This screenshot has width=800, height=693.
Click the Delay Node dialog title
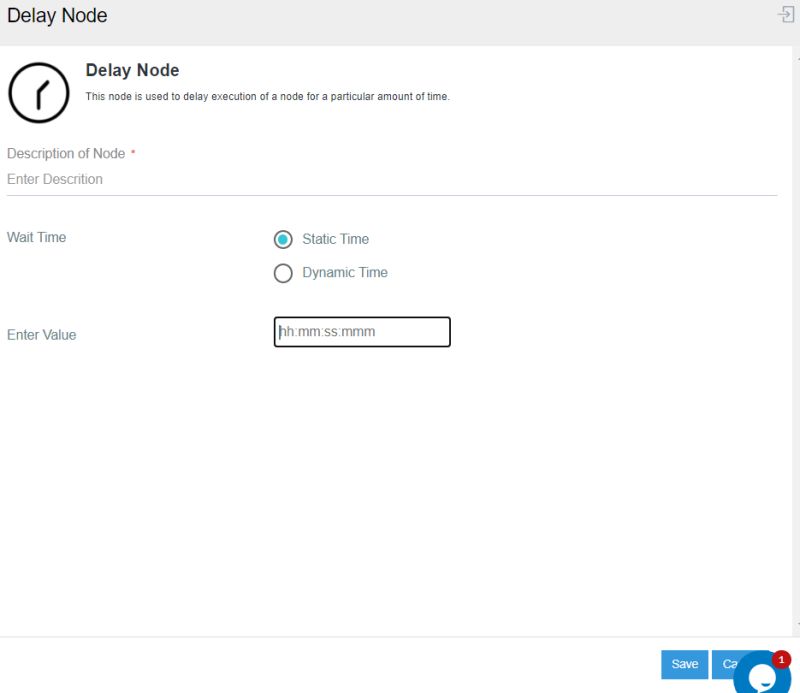point(57,15)
